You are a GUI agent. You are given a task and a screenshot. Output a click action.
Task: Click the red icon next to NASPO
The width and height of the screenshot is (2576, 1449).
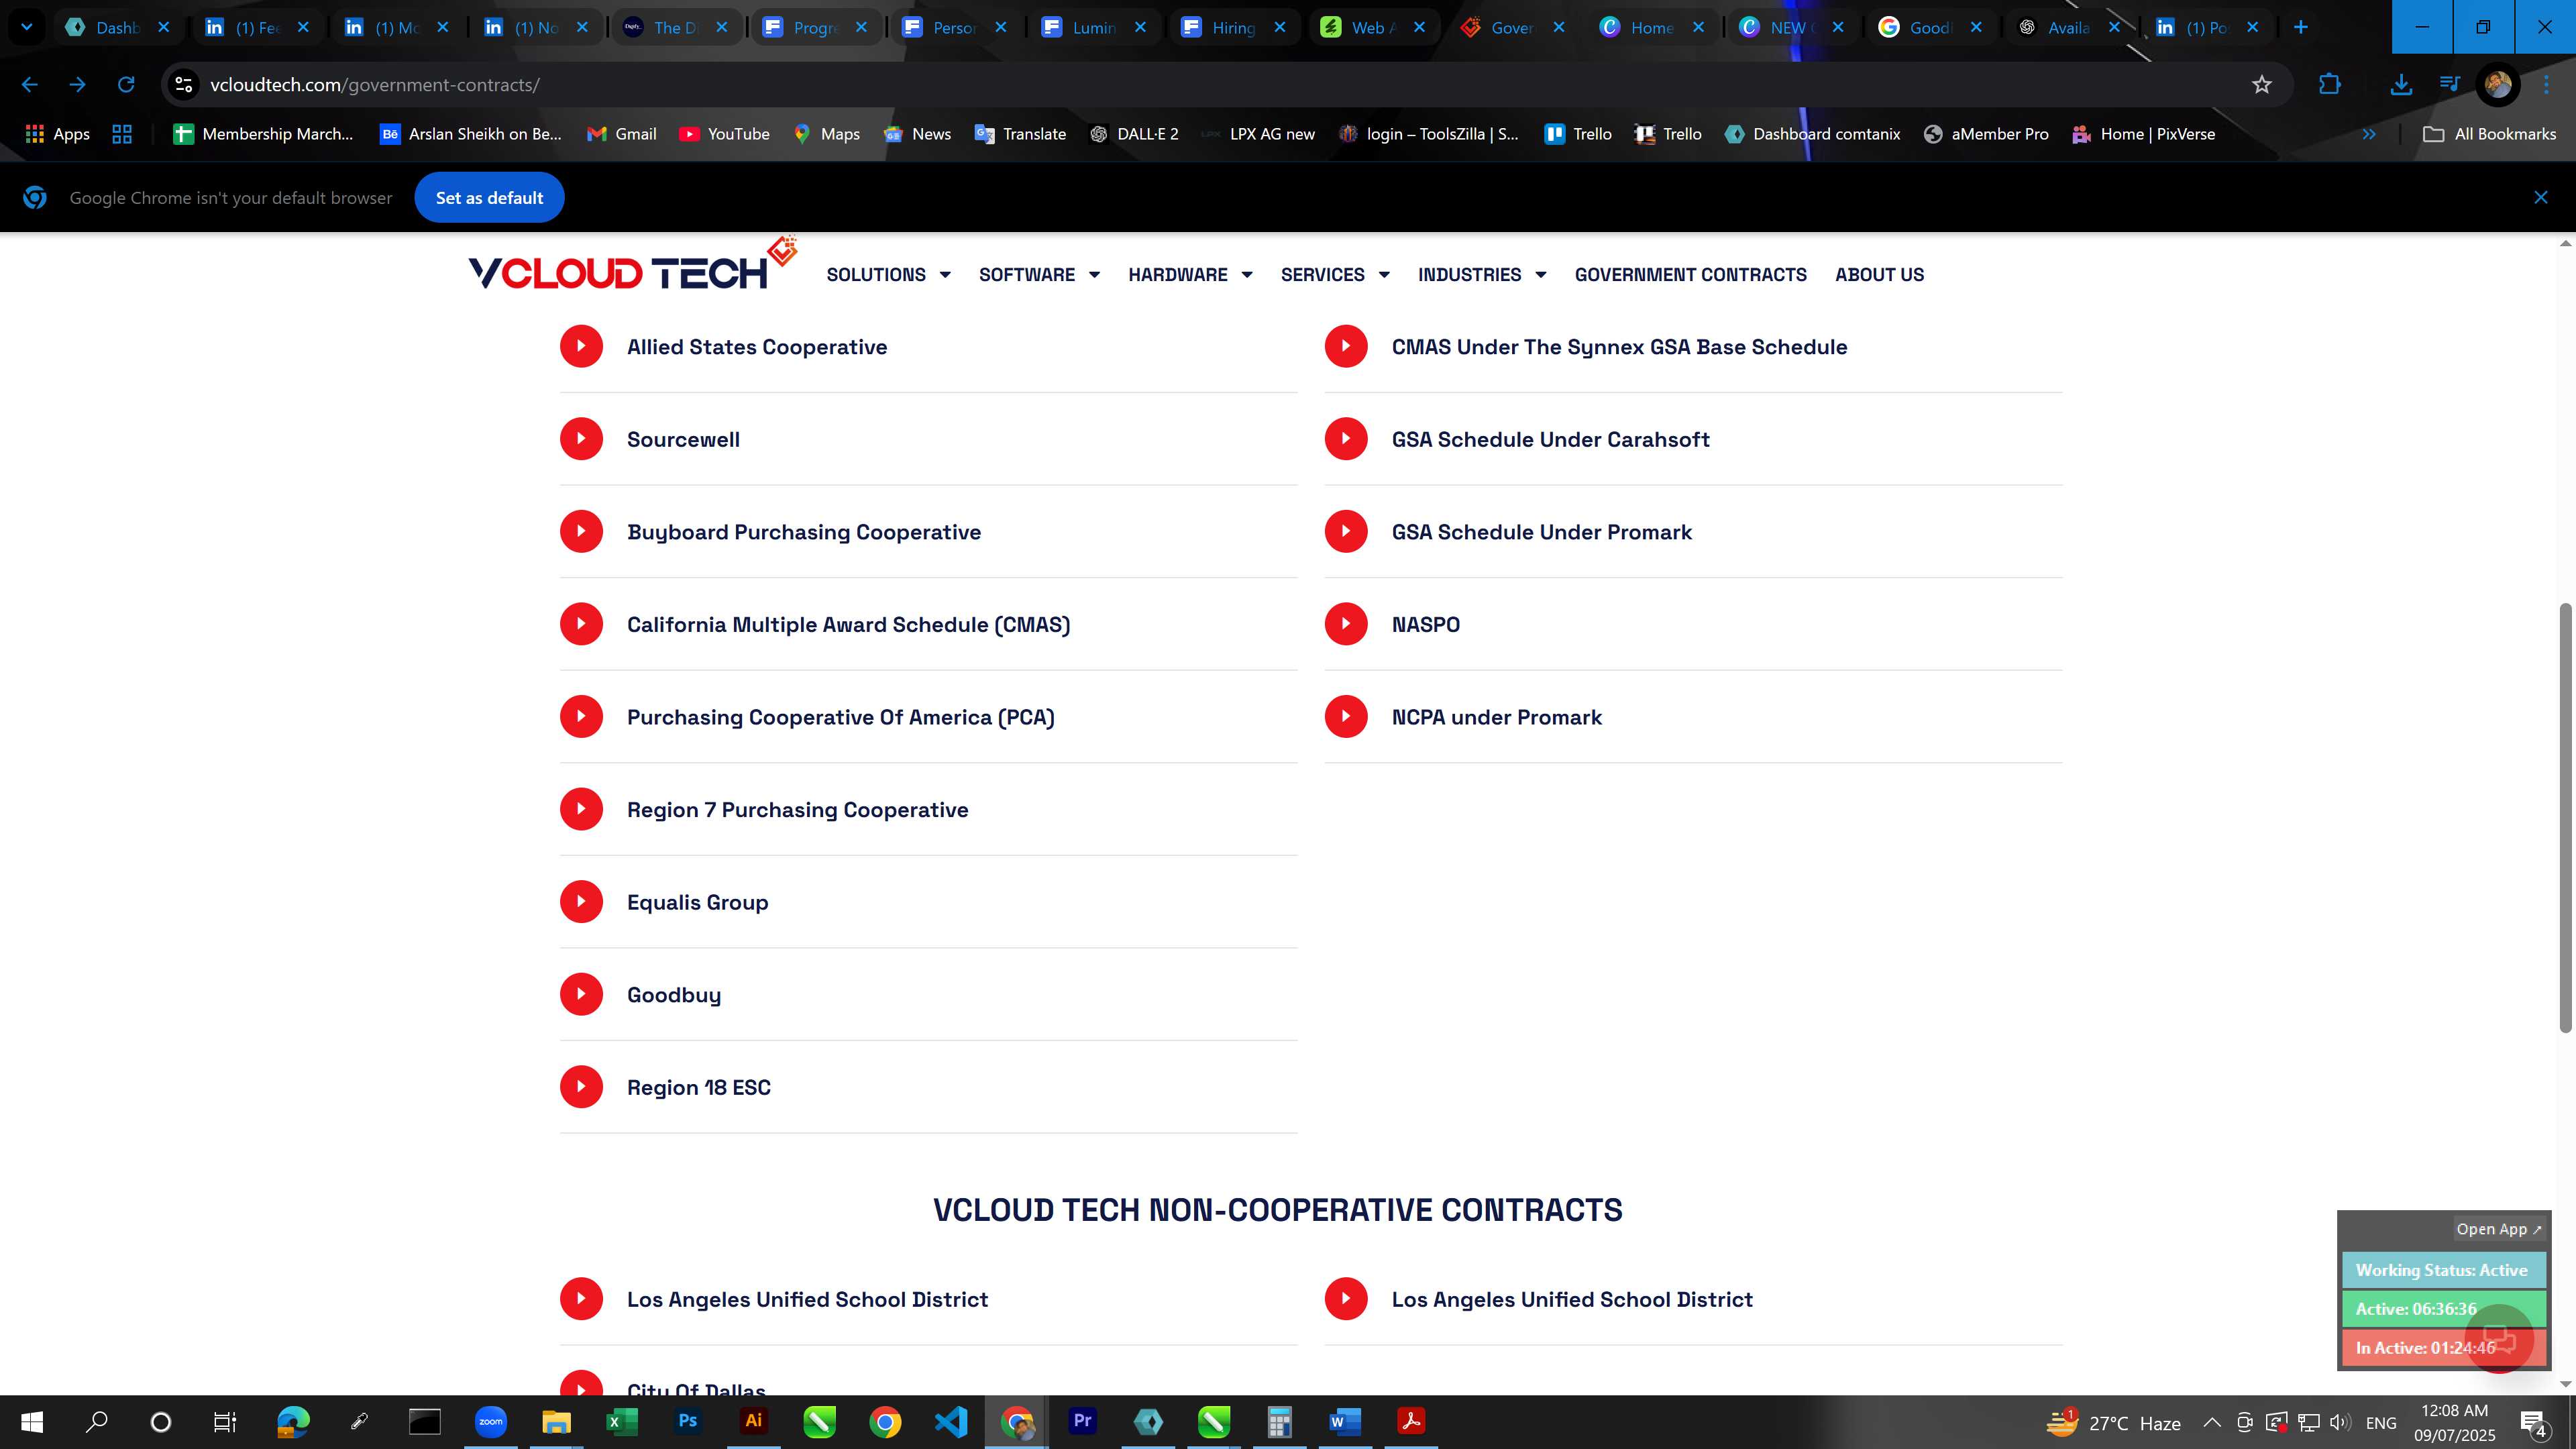point(1346,624)
